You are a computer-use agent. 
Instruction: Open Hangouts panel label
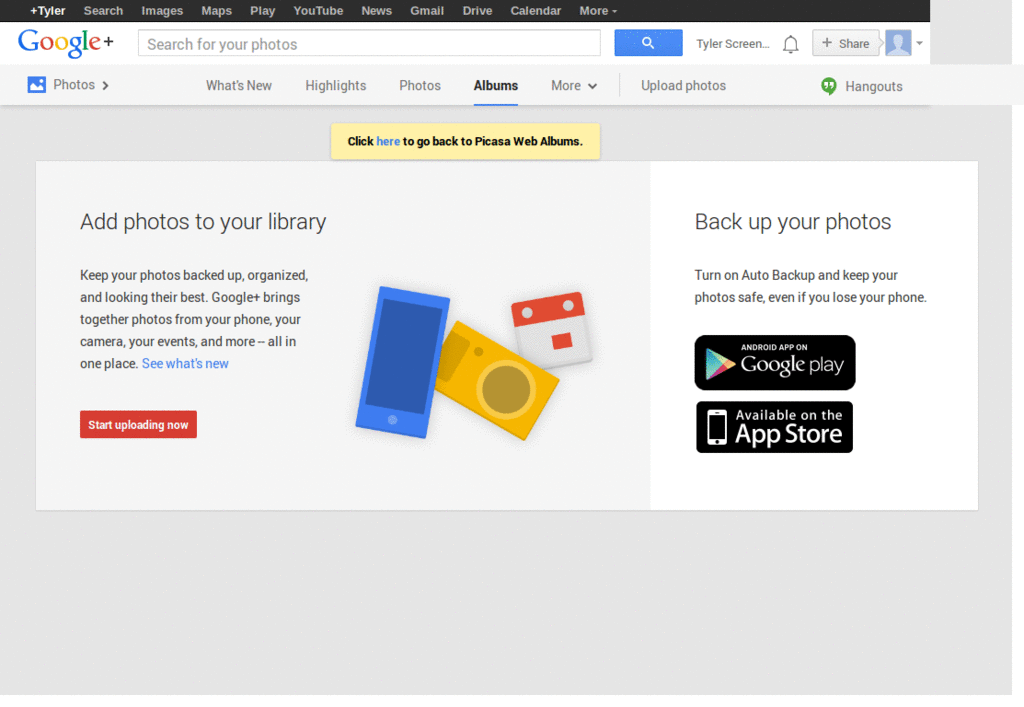[874, 86]
